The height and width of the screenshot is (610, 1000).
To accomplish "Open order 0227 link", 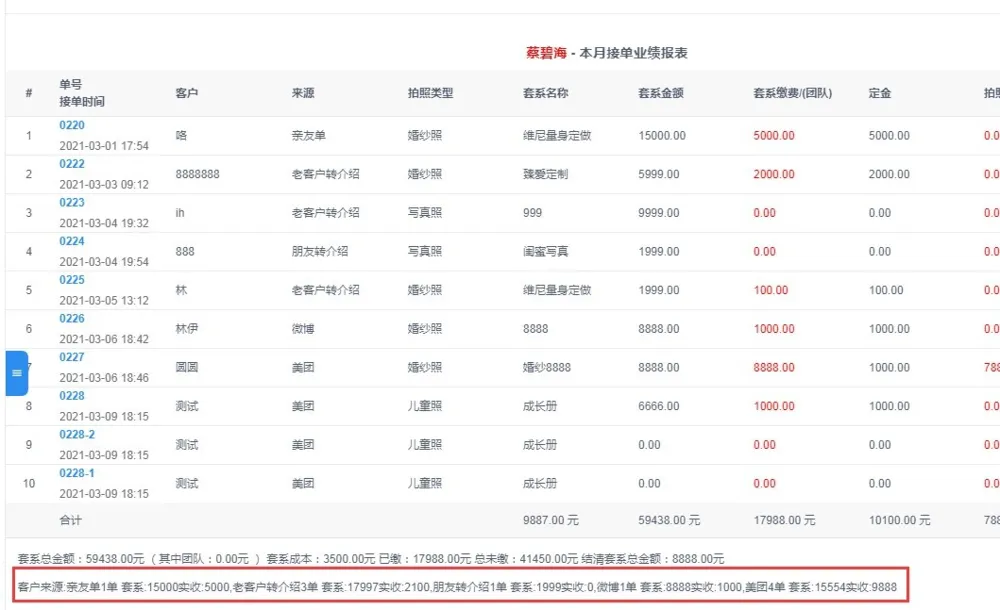I will 72,357.
